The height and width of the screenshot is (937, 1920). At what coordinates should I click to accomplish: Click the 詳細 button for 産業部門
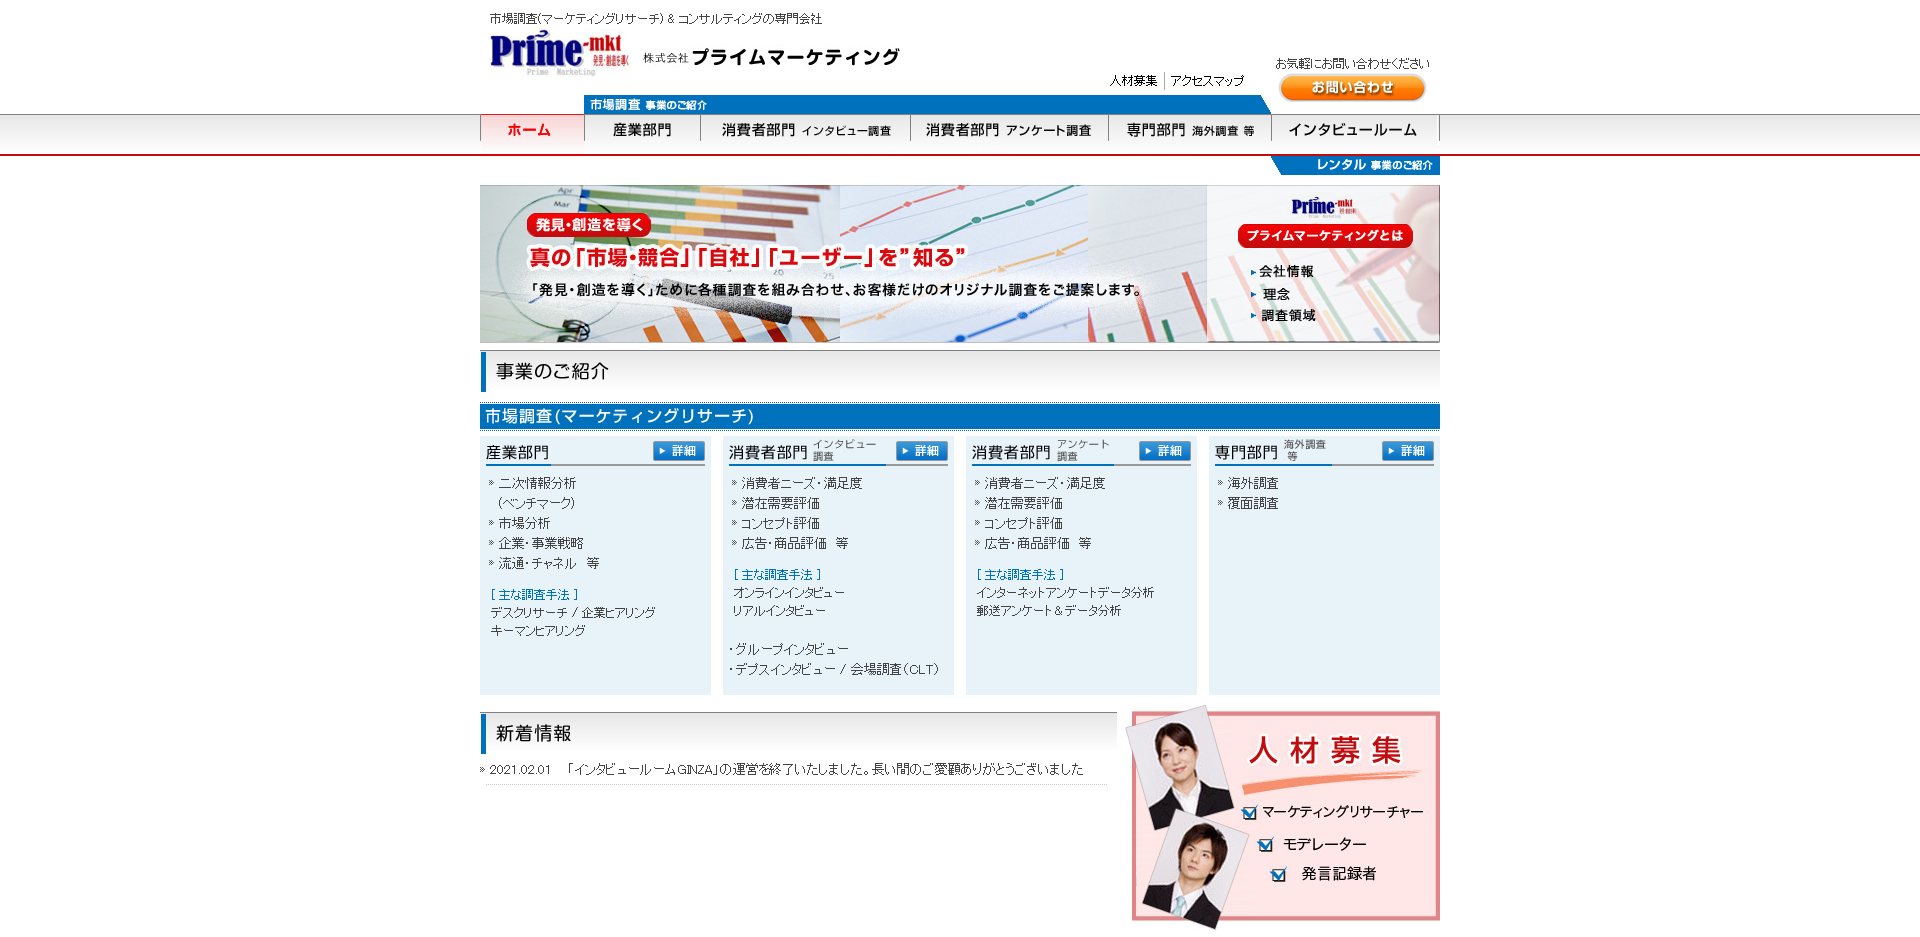[x=679, y=451]
